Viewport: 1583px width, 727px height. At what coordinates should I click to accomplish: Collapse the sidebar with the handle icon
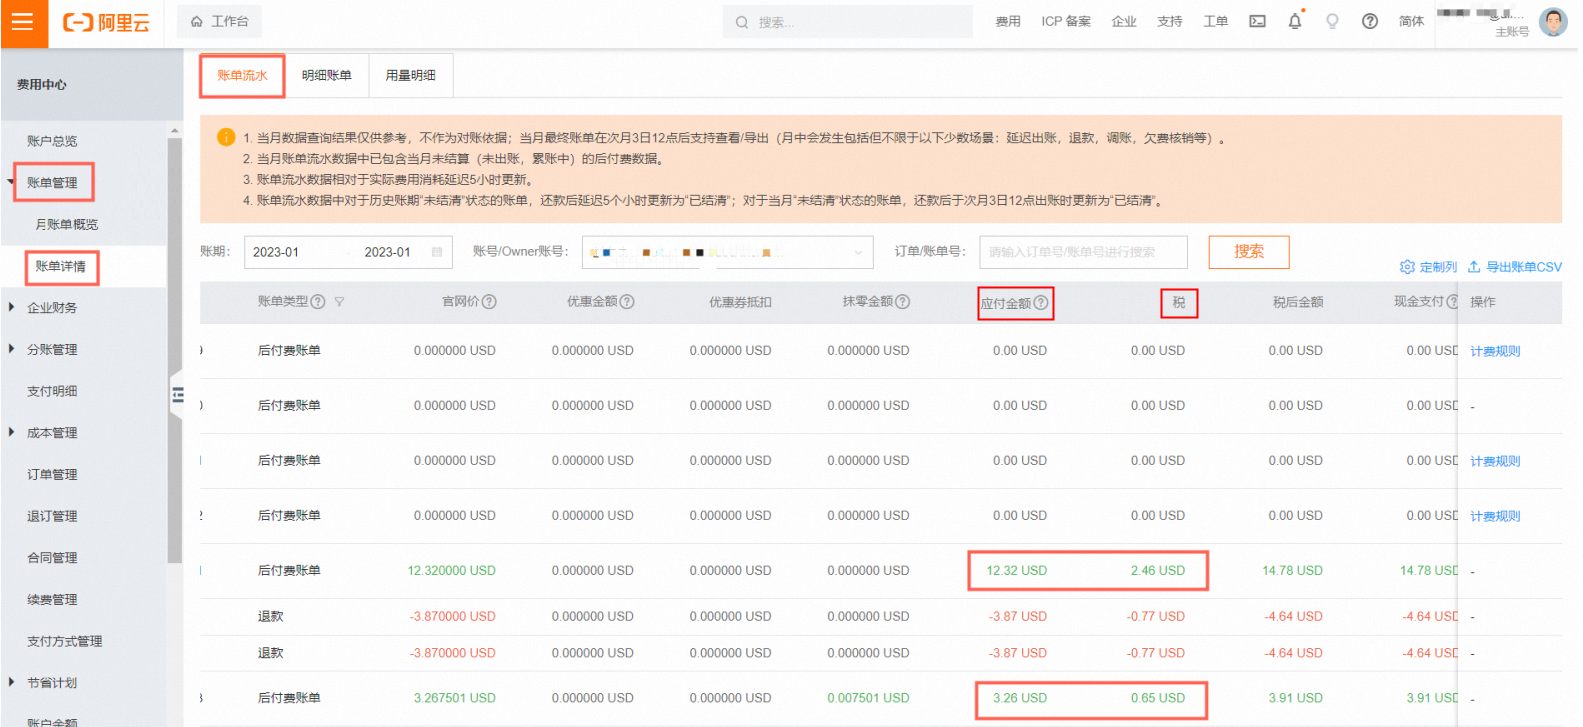(177, 395)
